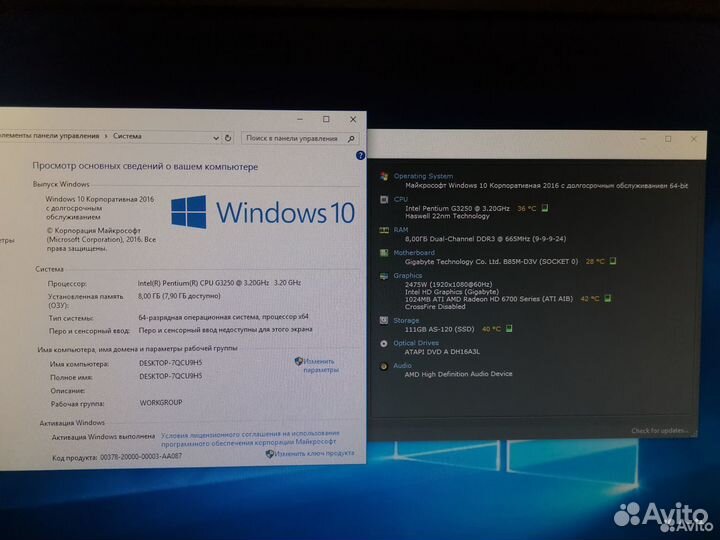Select the Gigabyte B85M-D3V motherboard text
The width and height of the screenshot is (720, 540).
[491, 262]
